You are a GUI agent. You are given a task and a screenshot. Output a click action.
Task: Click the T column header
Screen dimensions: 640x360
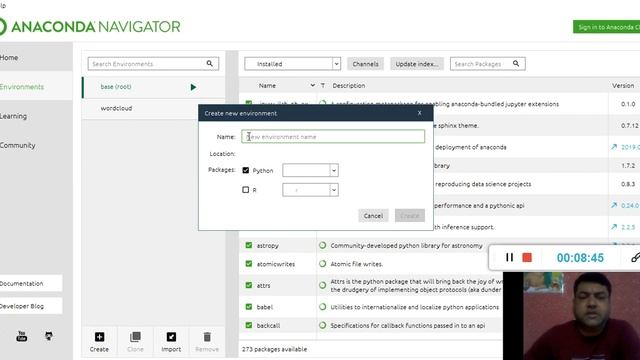pos(322,86)
